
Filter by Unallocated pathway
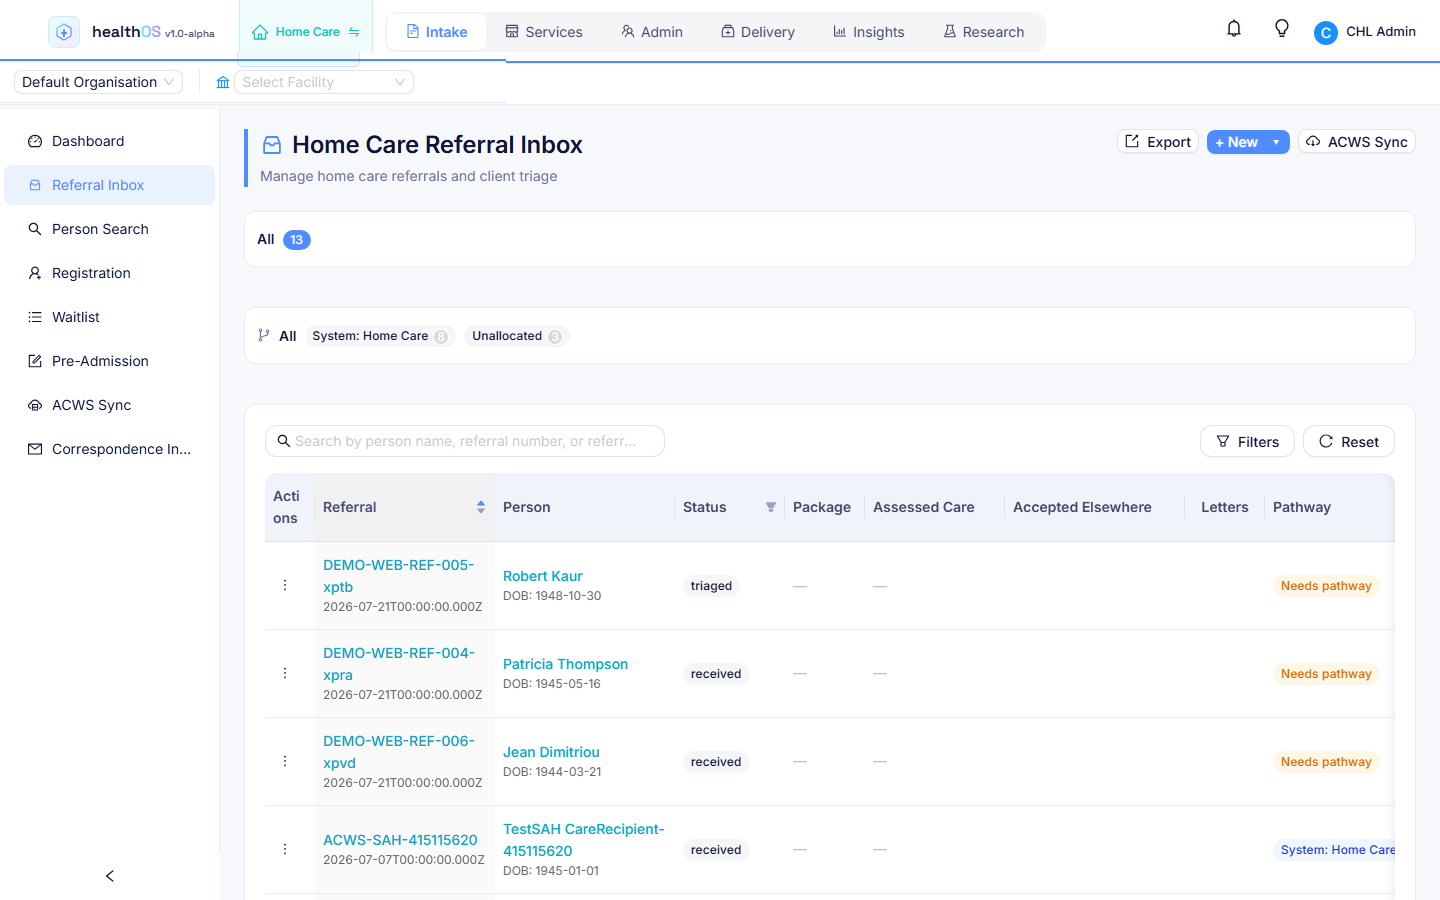pos(517,336)
